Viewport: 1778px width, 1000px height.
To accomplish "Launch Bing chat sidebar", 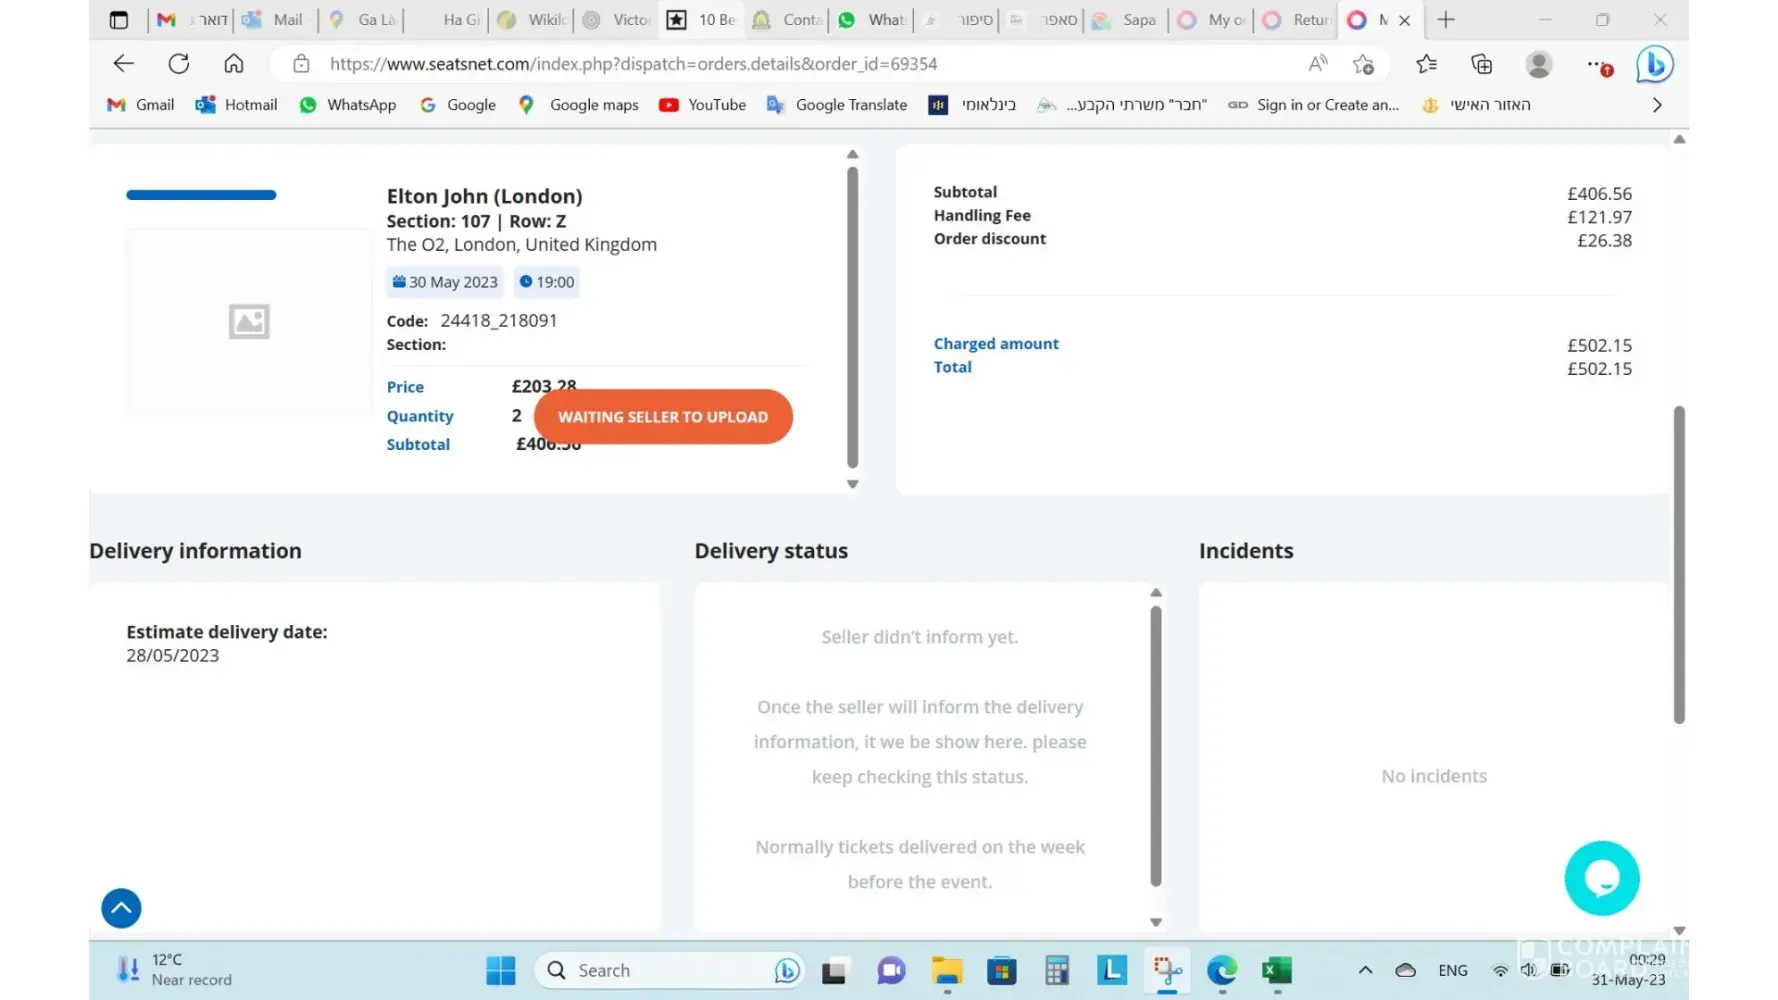I will (1655, 65).
